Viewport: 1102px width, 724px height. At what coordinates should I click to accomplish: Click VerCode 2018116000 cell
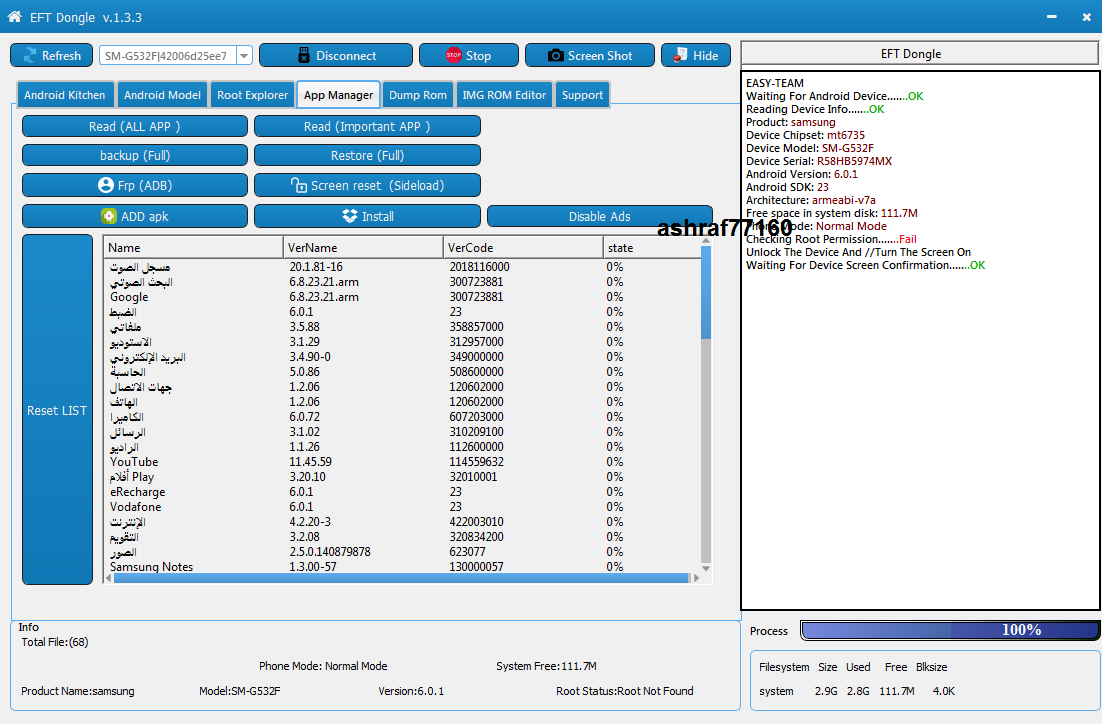(x=479, y=266)
